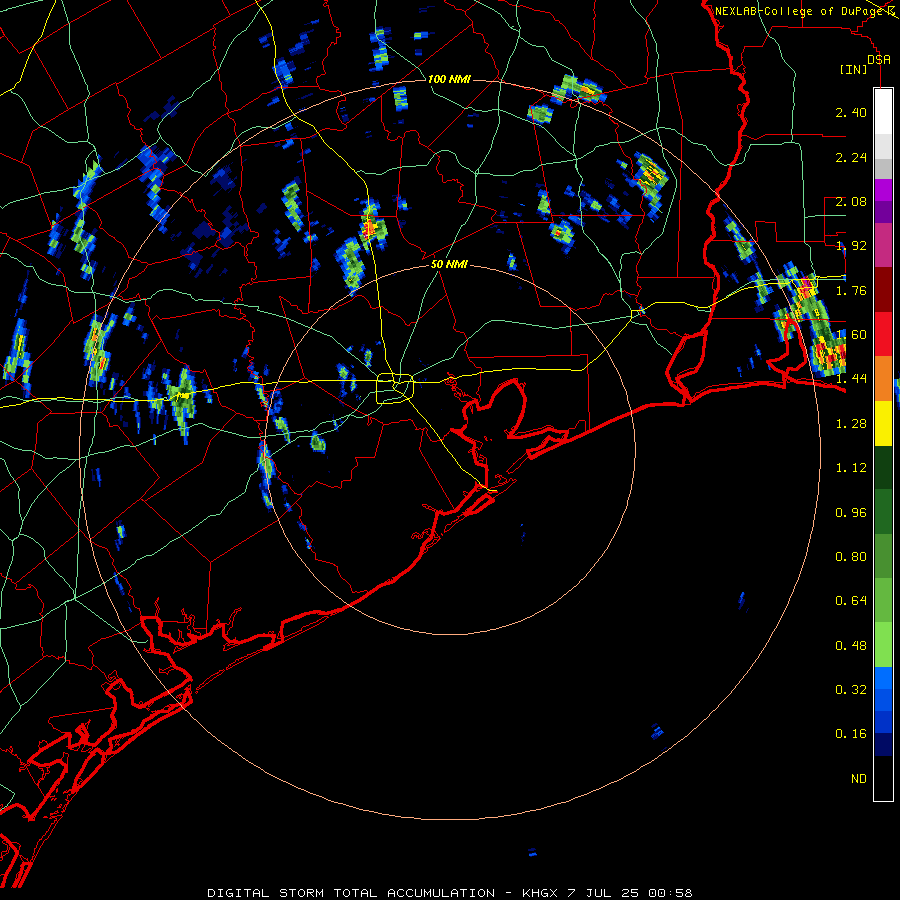The width and height of the screenshot is (900, 900).
Task: Click the [IN] units label
Action: [x=854, y=69]
